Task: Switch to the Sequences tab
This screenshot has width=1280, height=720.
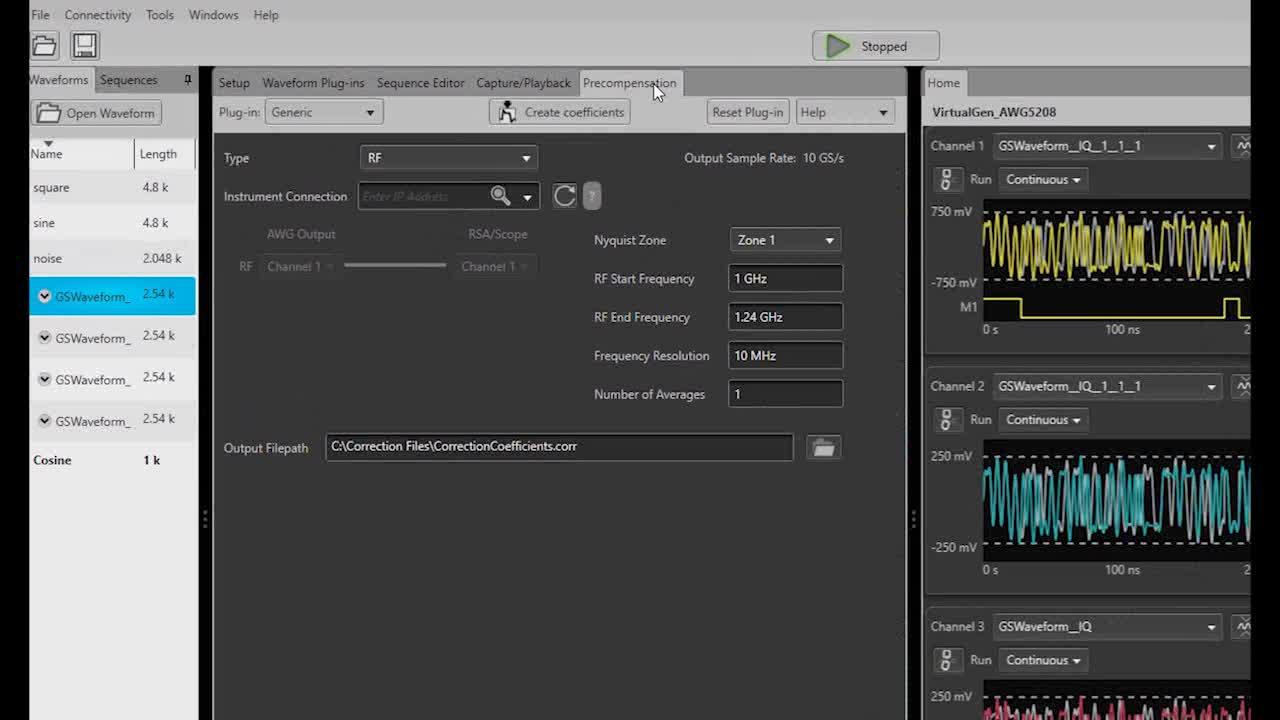Action: pyautogui.click(x=128, y=80)
